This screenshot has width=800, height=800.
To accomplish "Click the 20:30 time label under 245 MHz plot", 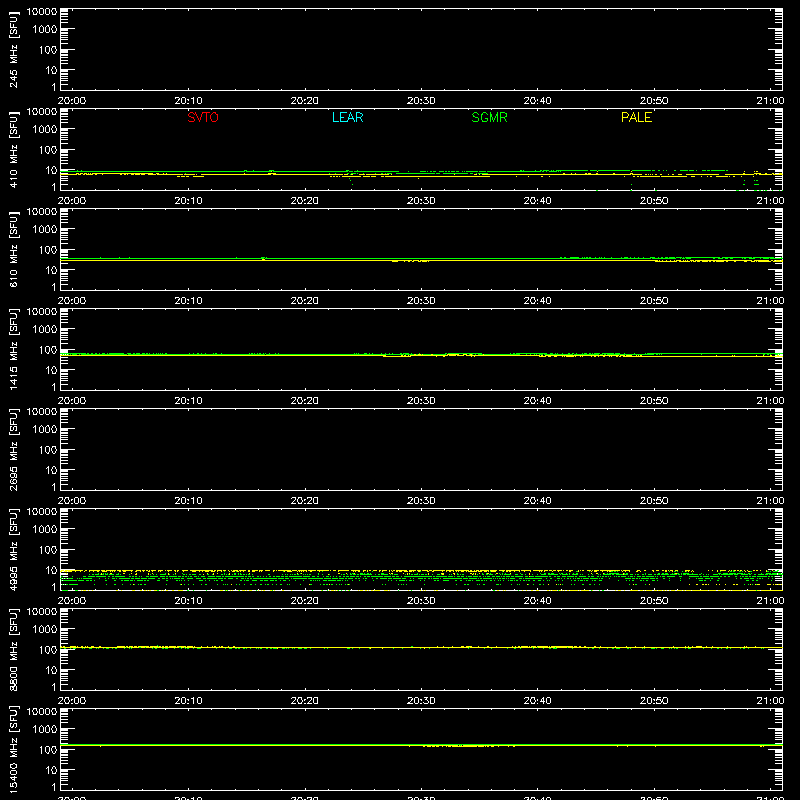I will tap(421, 101).
